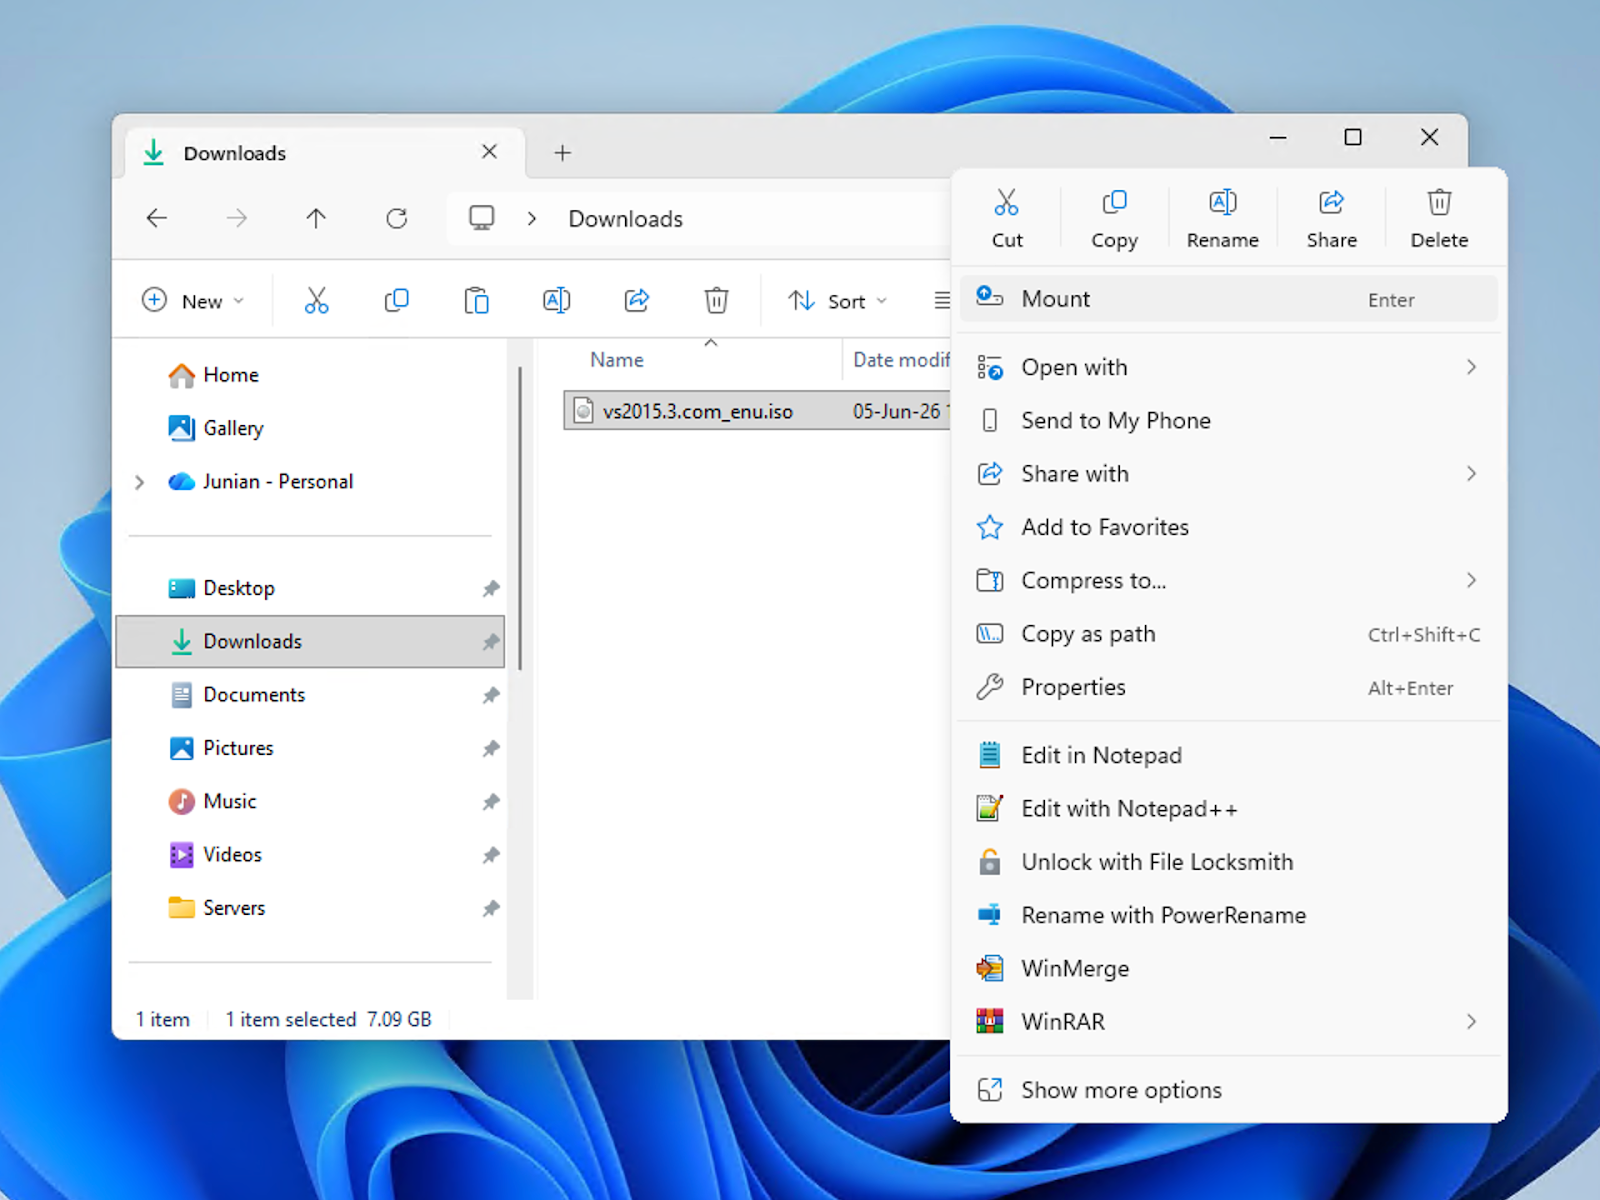Open the Sort dropdown
1600x1200 pixels.
point(838,300)
